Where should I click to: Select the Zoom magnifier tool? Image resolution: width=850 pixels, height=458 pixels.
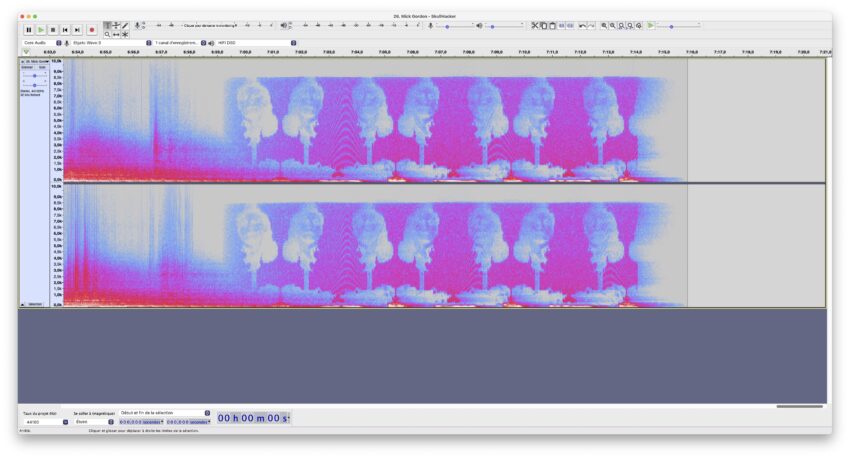107,34
